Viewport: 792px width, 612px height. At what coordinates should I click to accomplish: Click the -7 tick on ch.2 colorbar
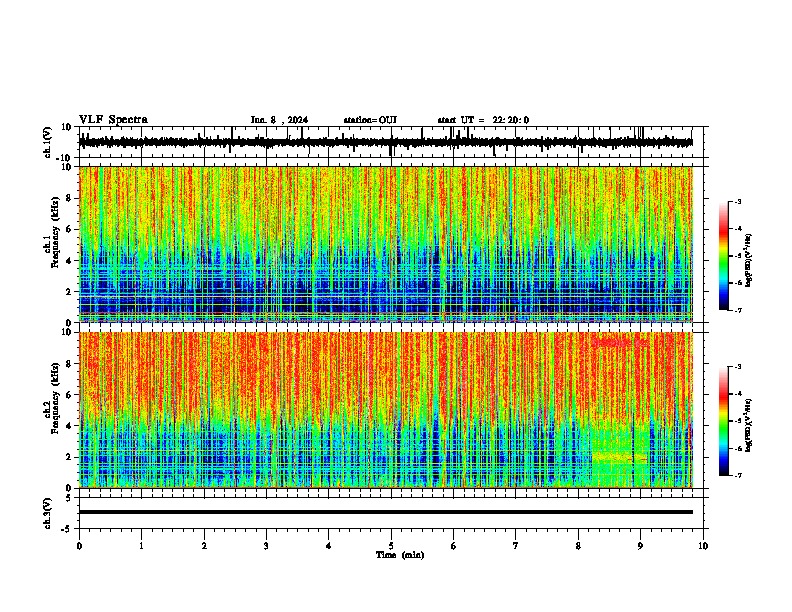[737, 475]
